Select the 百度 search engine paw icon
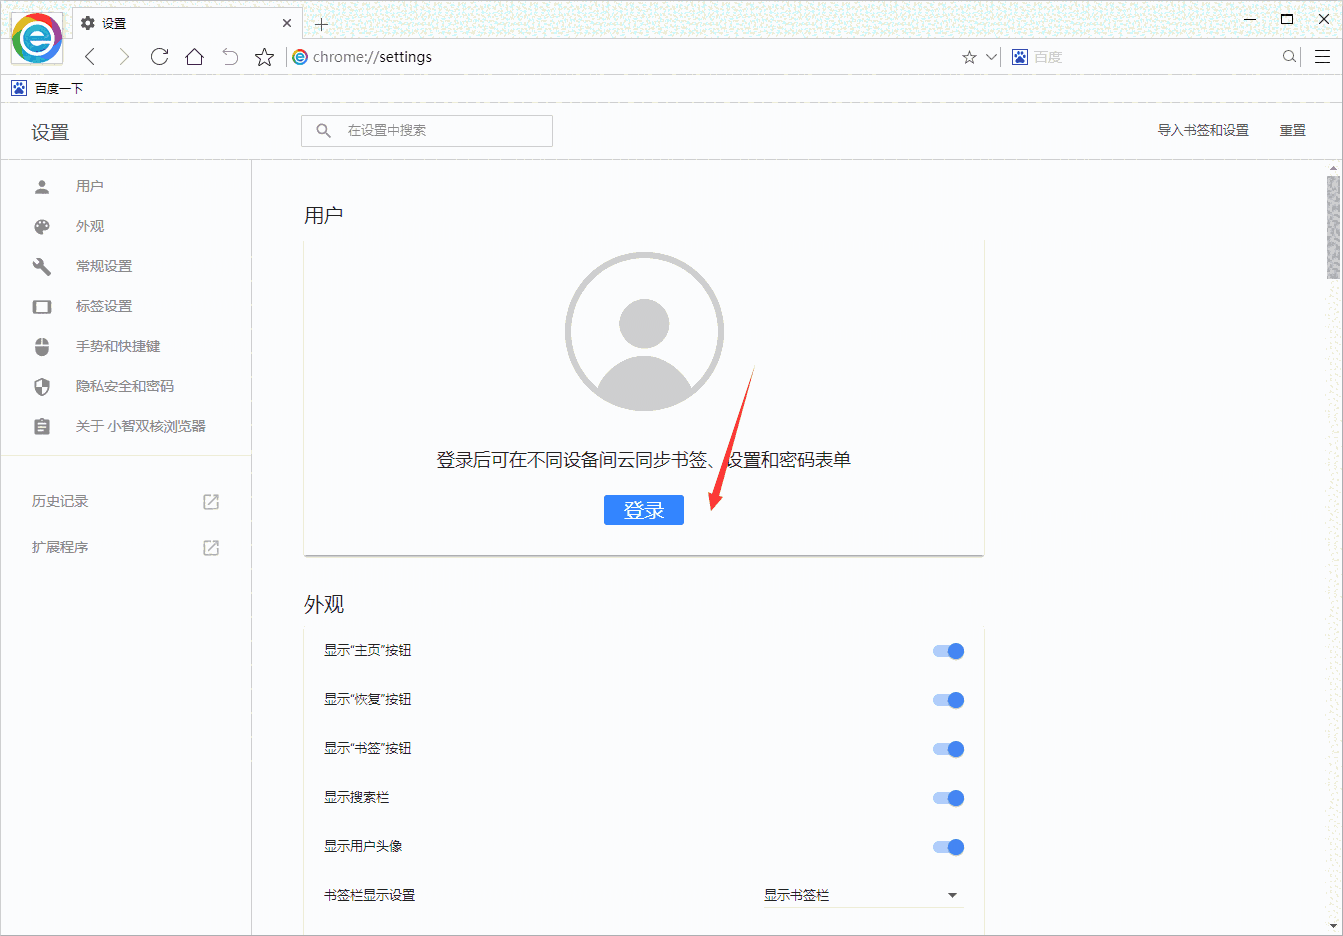The width and height of the screenshot is (1343, 936). 1019,57
